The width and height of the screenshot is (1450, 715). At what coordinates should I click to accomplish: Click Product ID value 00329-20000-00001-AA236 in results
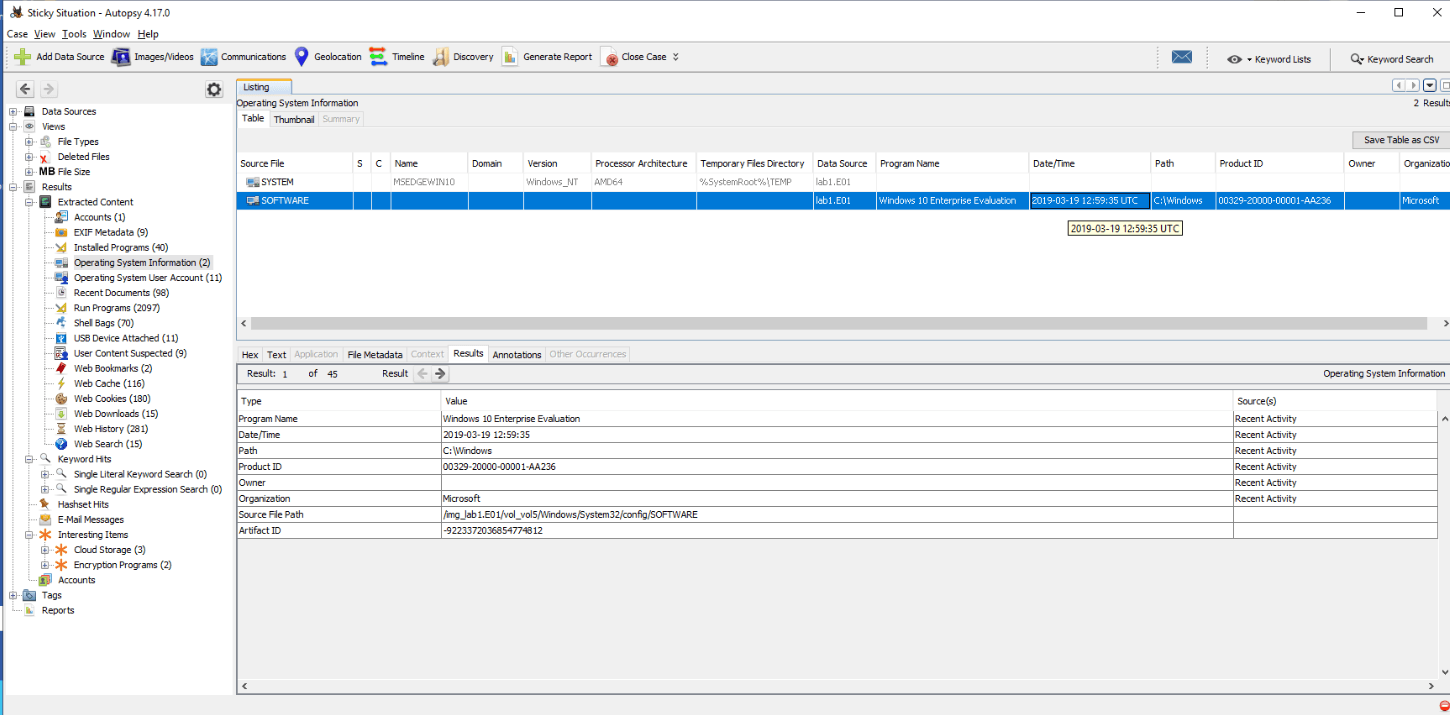click(499, 467)
